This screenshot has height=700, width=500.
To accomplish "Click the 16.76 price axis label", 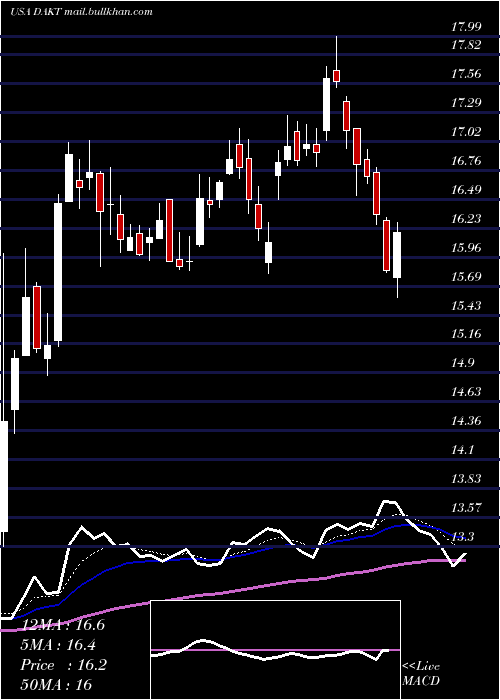I will tap(466, 161).
